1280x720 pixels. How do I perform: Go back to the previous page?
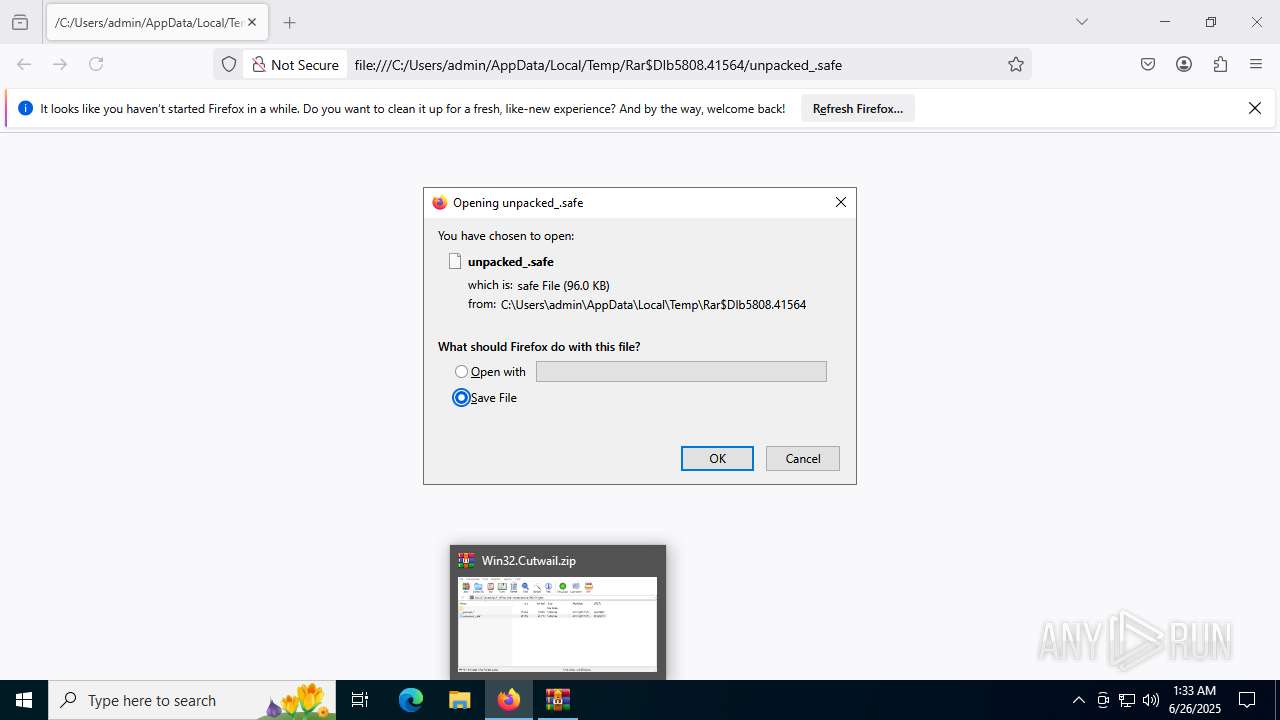click(x=24, y=64)
